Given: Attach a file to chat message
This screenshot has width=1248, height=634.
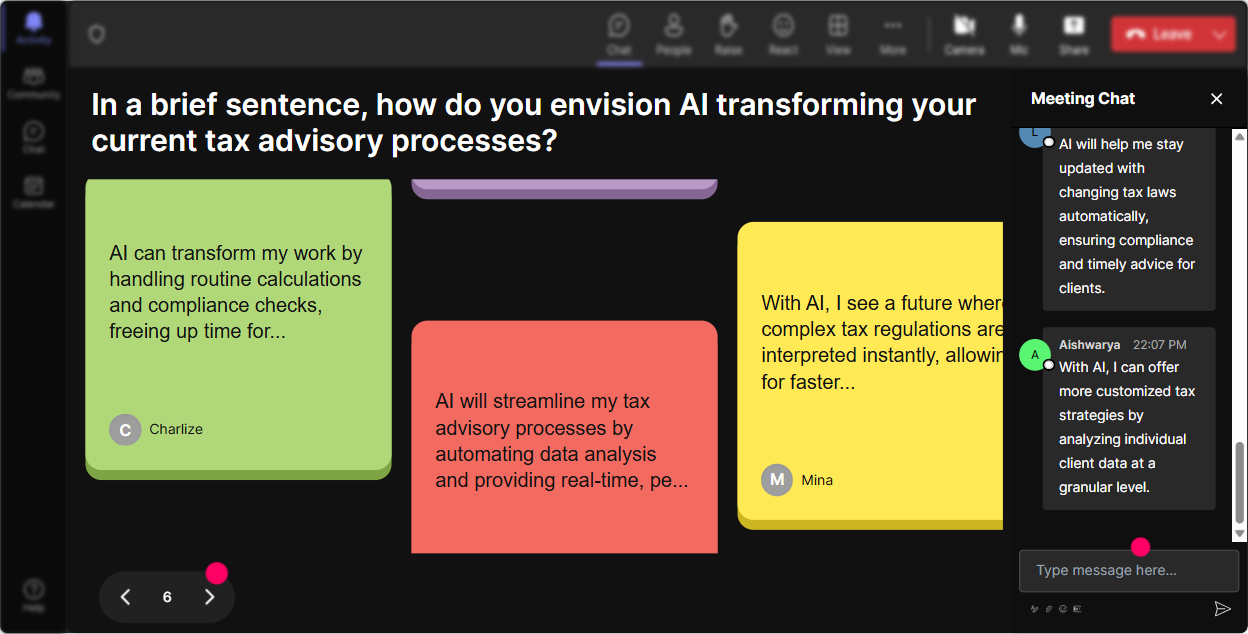Looking at the screenshot, I should click(x=1049, y=608).
